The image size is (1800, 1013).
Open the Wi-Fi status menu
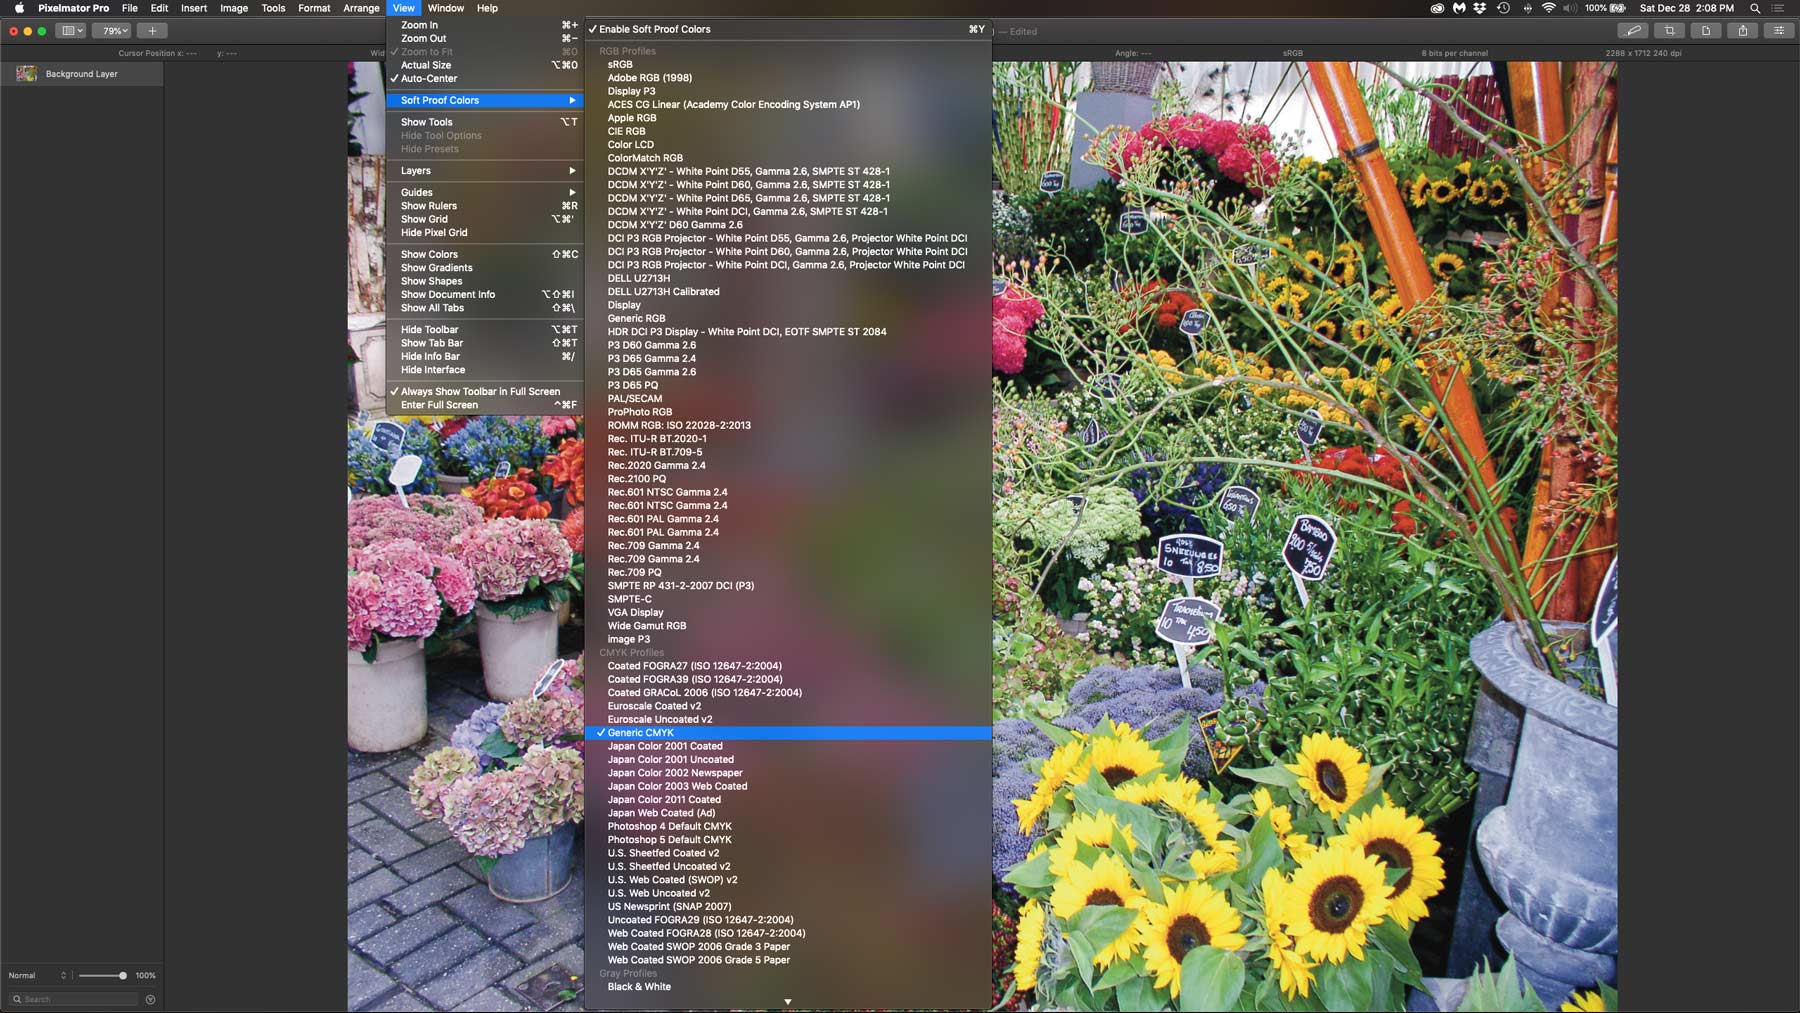click(x=1549, y=8)
